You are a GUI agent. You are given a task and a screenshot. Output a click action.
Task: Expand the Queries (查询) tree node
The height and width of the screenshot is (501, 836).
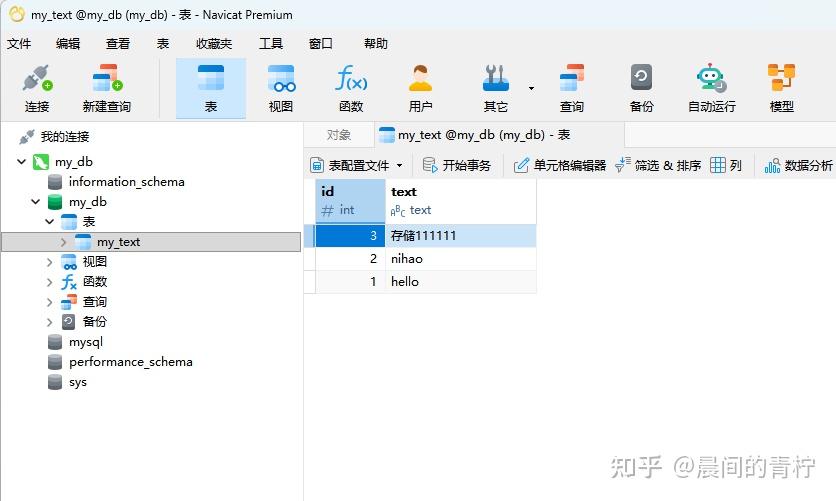click(49, 302)
